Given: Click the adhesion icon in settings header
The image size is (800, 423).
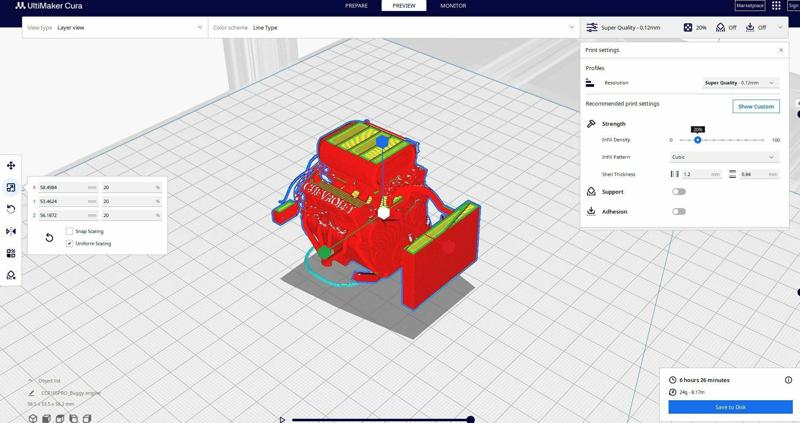Looking at the screenshot, I should (750, 28).
